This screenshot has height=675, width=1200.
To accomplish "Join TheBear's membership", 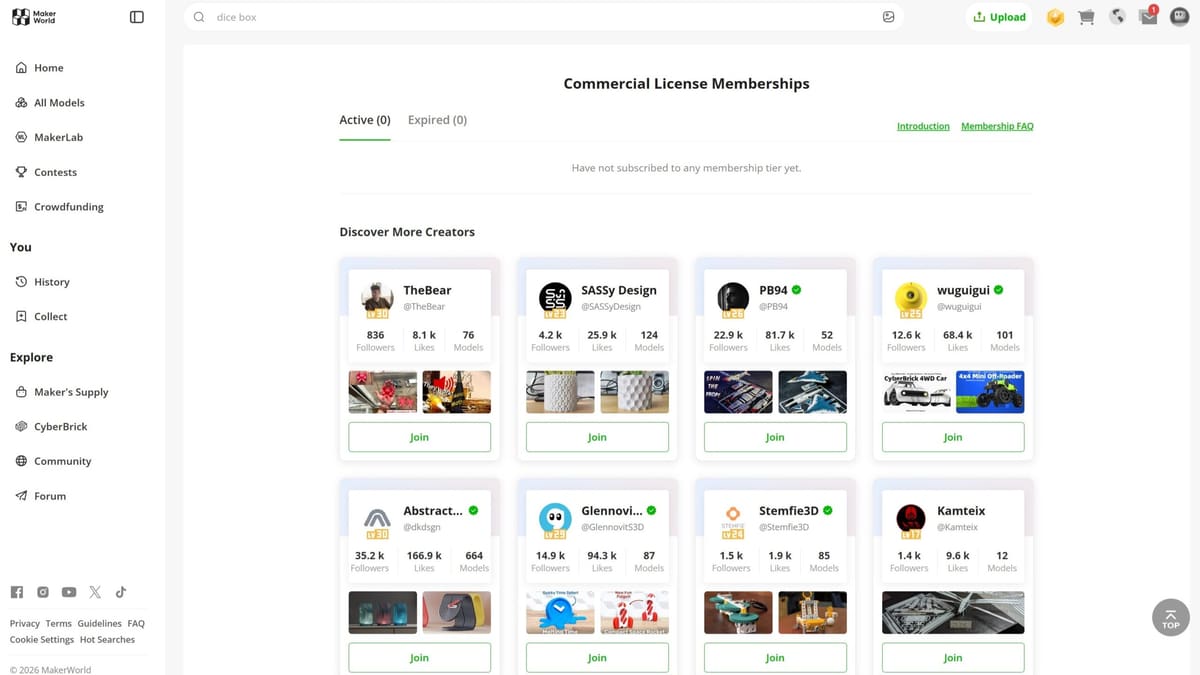I will (x=419, y=437).
